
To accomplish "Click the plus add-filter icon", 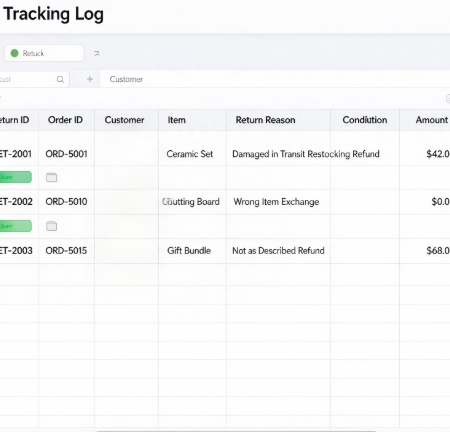I will (90, 79).
